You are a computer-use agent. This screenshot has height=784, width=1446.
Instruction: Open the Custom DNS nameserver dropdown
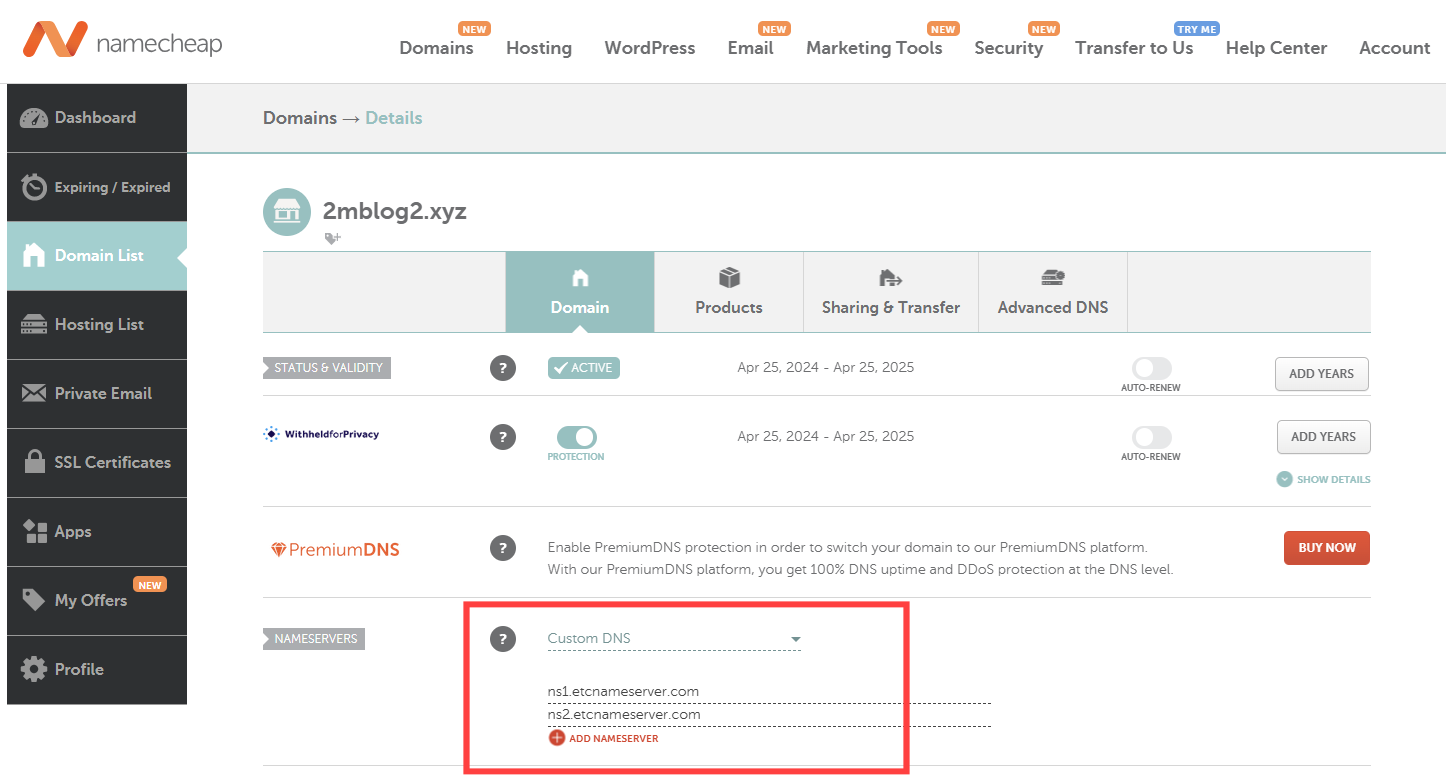click(x=674, y=639)
